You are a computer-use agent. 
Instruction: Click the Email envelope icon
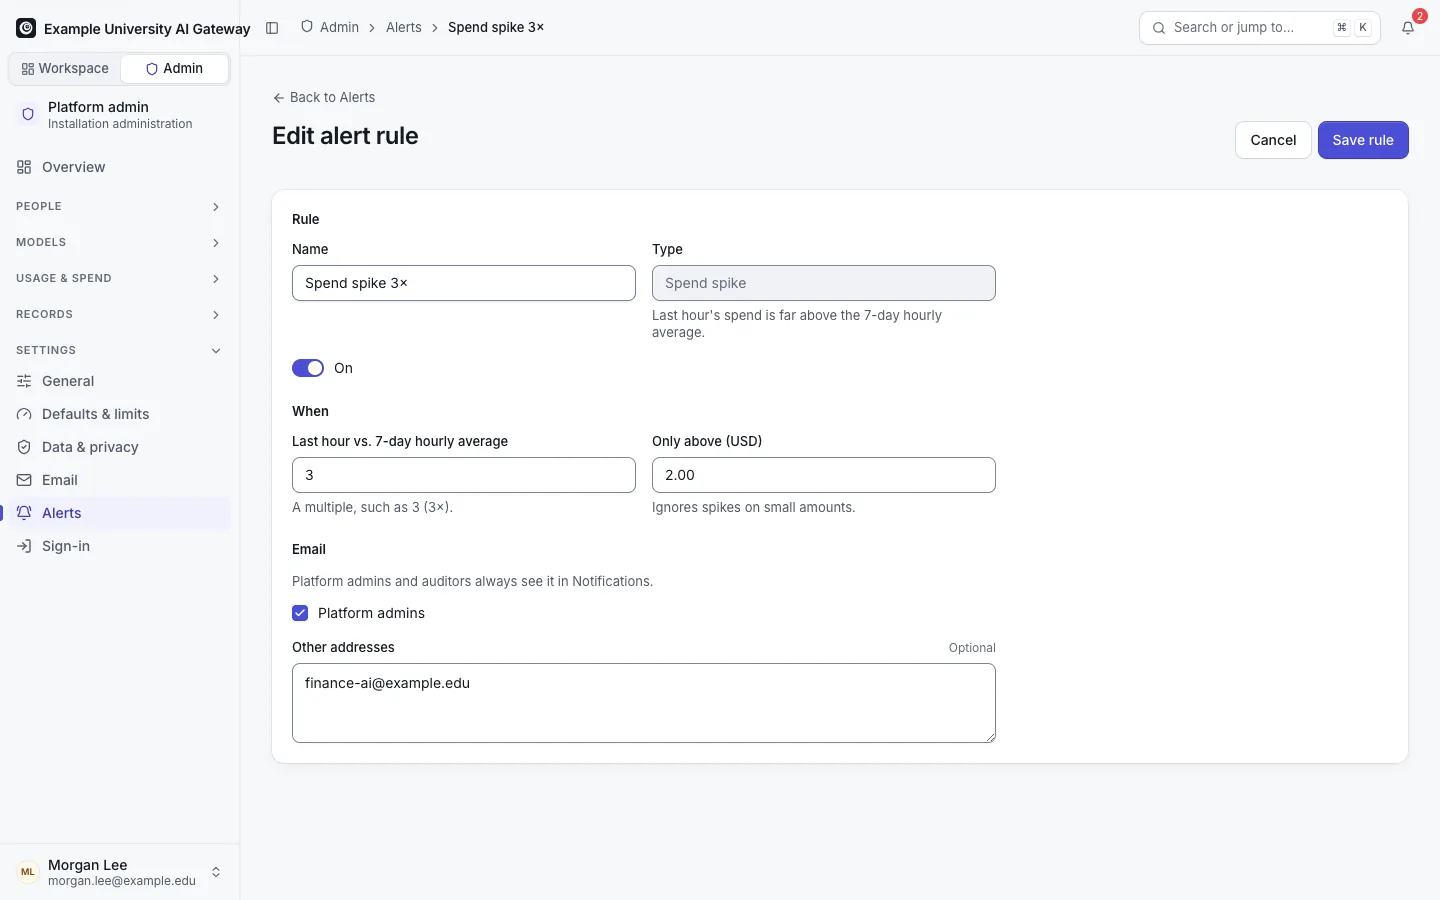coord(24,480)
